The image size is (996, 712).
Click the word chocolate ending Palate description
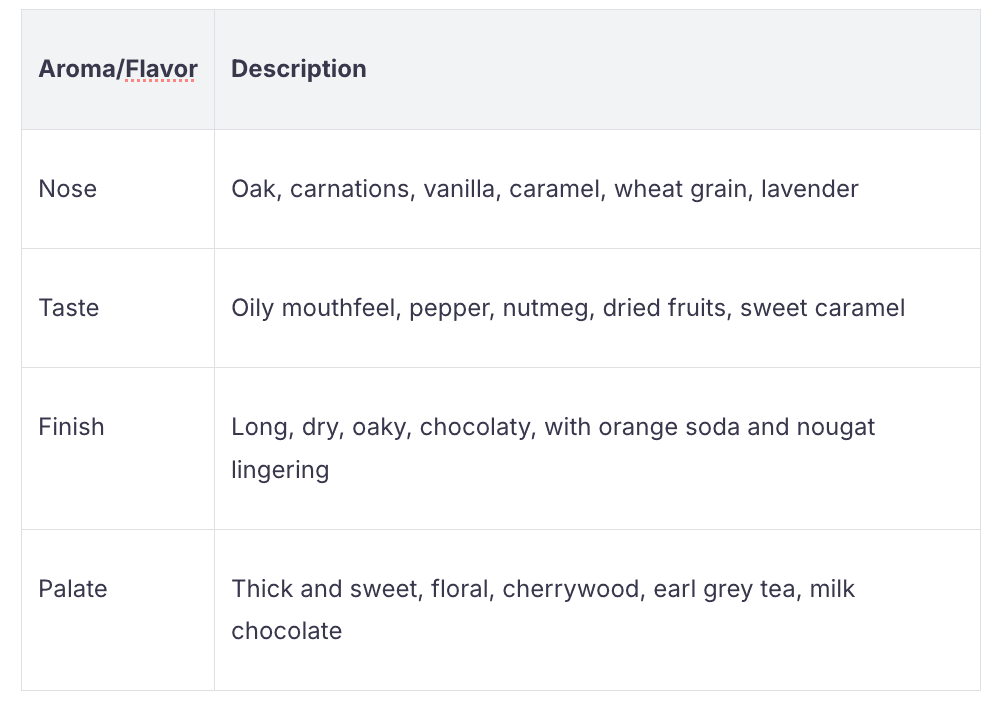click(x=286, y=631)
